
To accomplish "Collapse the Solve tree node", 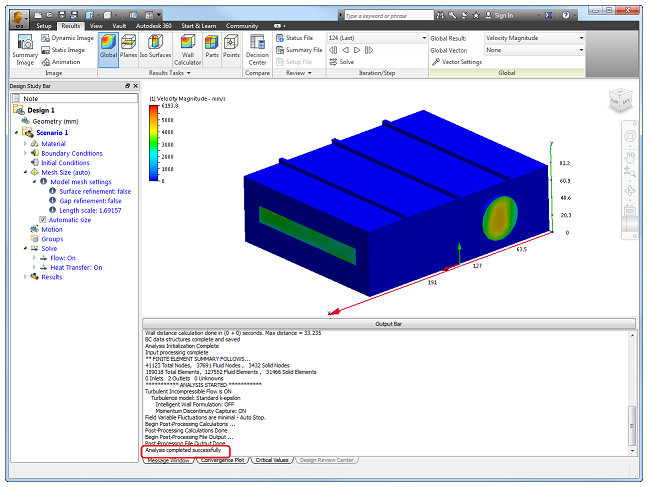I will (26, 248).
